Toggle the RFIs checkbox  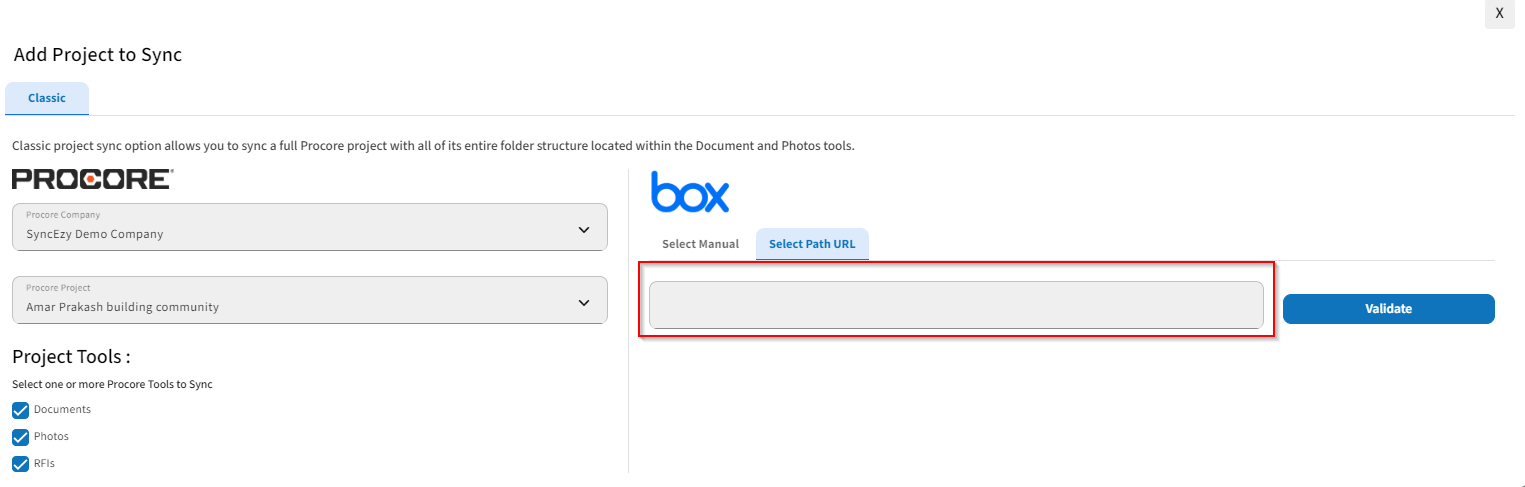20,464
